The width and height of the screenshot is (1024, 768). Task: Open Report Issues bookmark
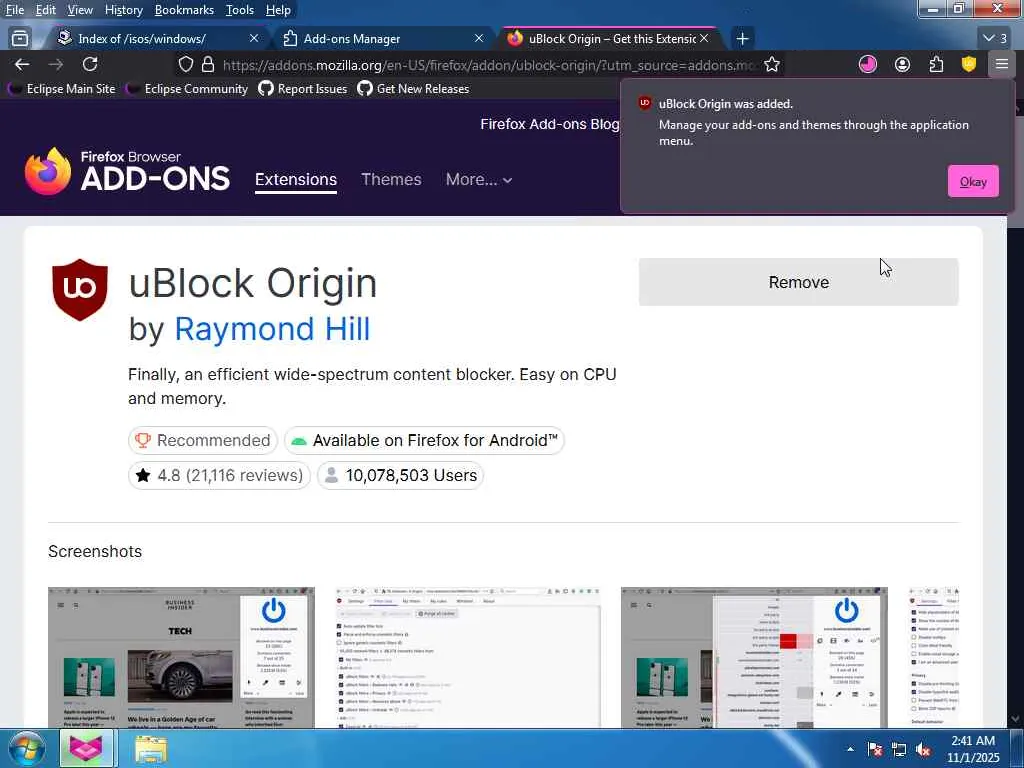click(303, 89)
